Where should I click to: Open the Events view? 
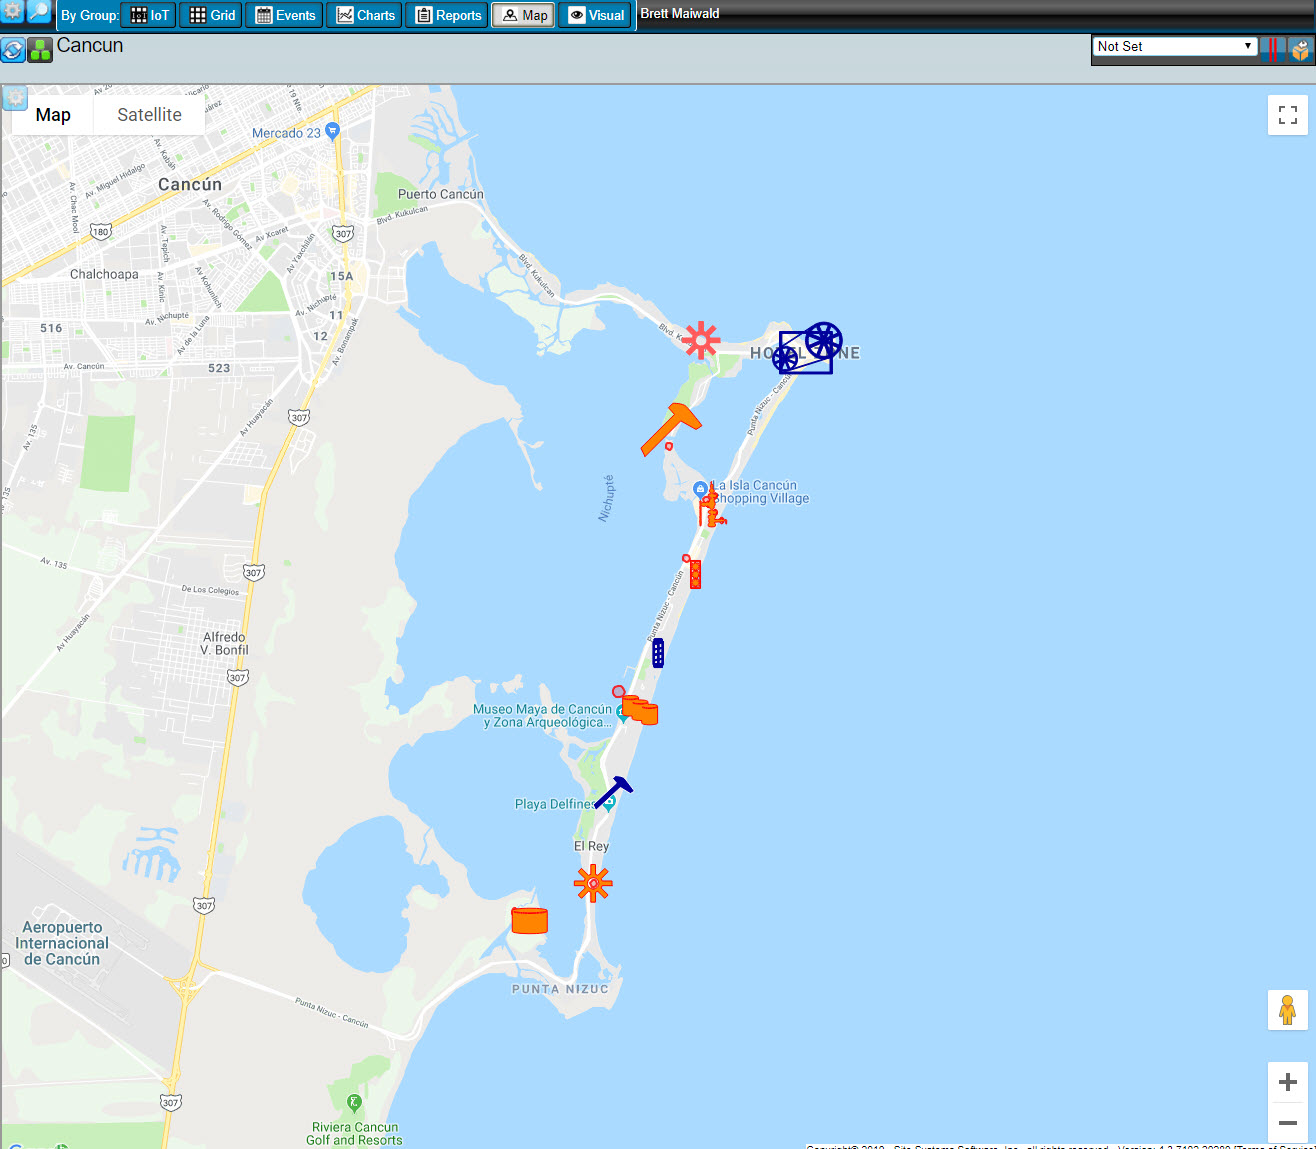click(x=285, y=15)
